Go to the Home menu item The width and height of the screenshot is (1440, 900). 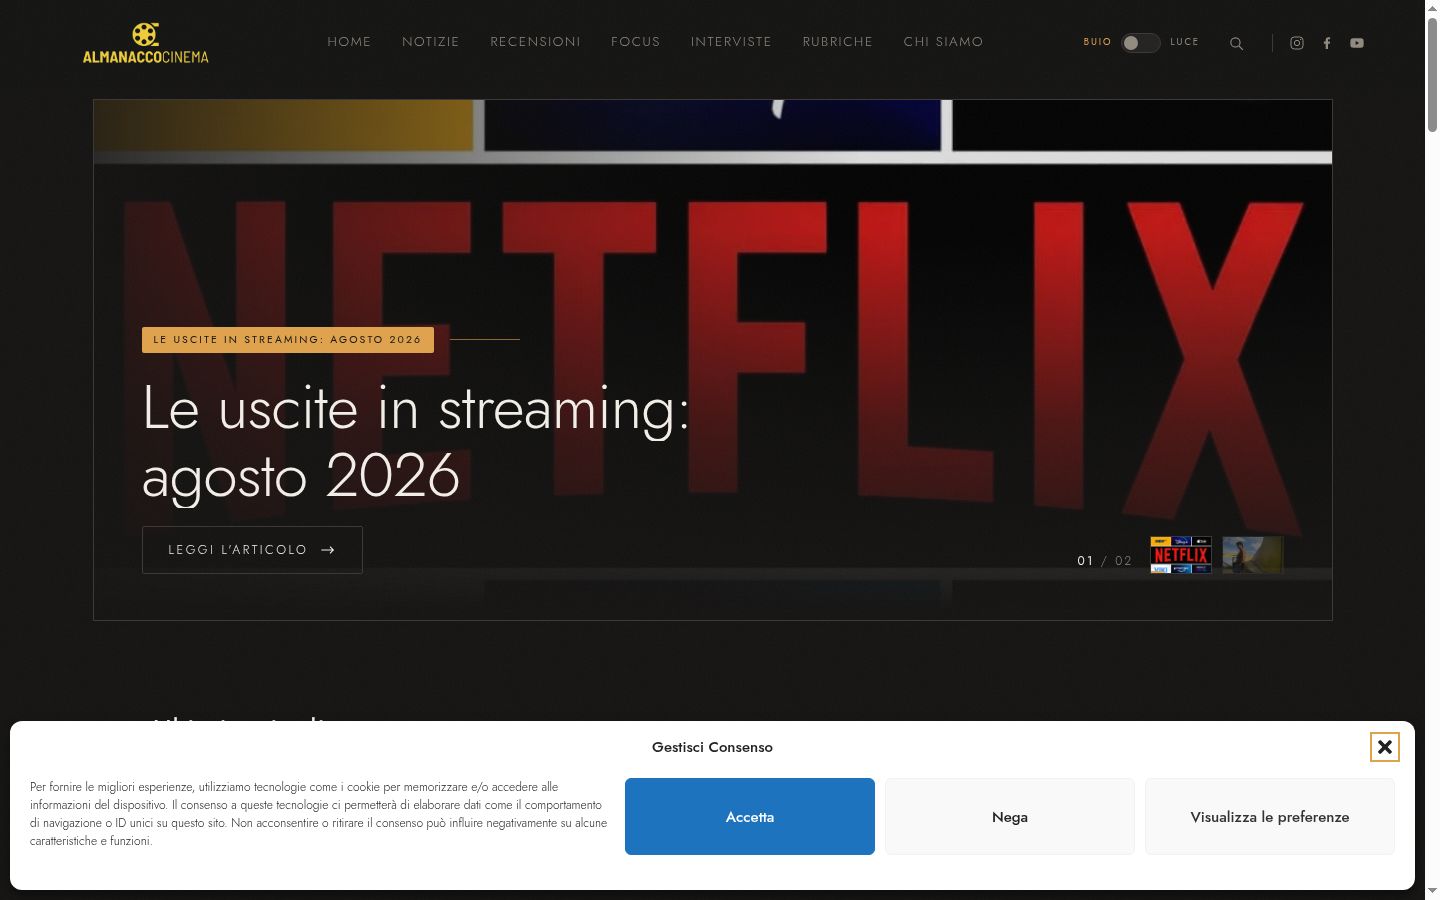tap(349, 42)
